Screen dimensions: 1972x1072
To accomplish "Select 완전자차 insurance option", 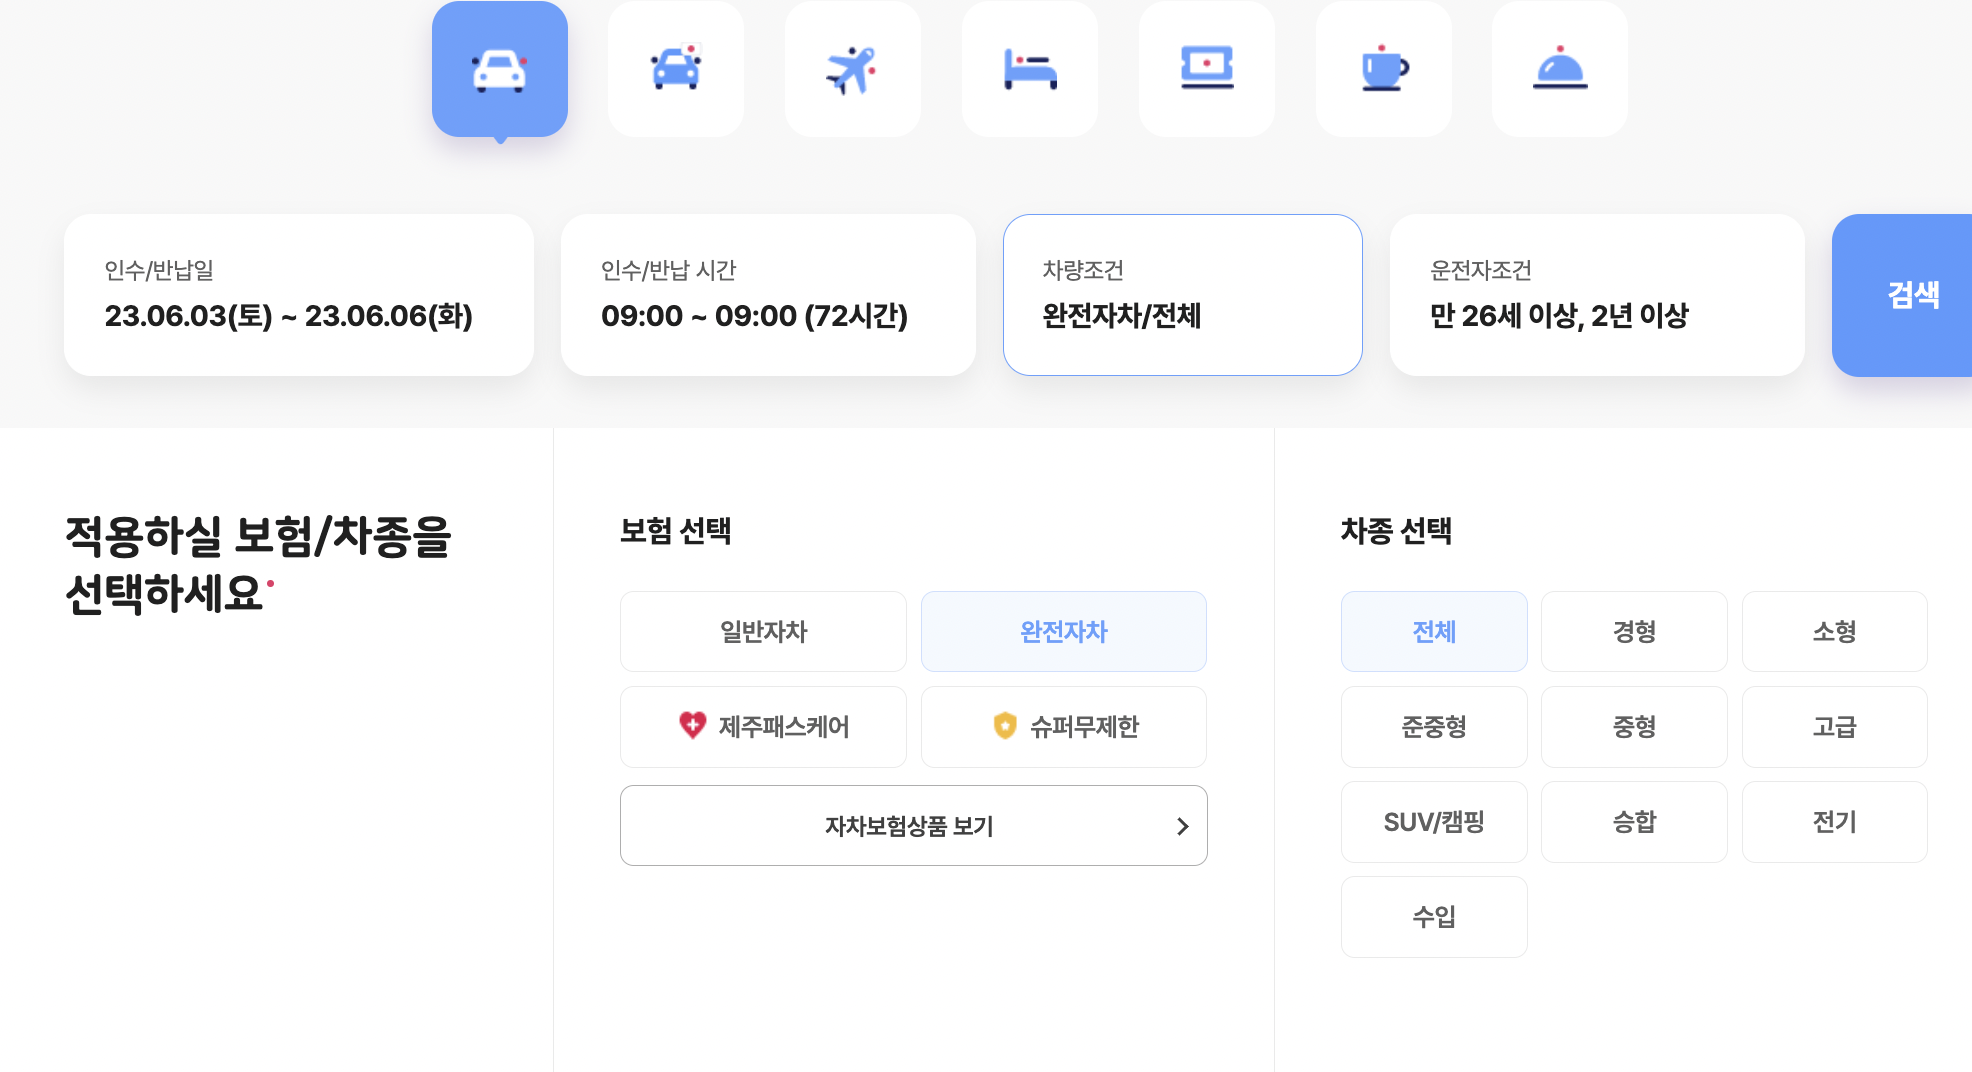I will point(1063,631).
